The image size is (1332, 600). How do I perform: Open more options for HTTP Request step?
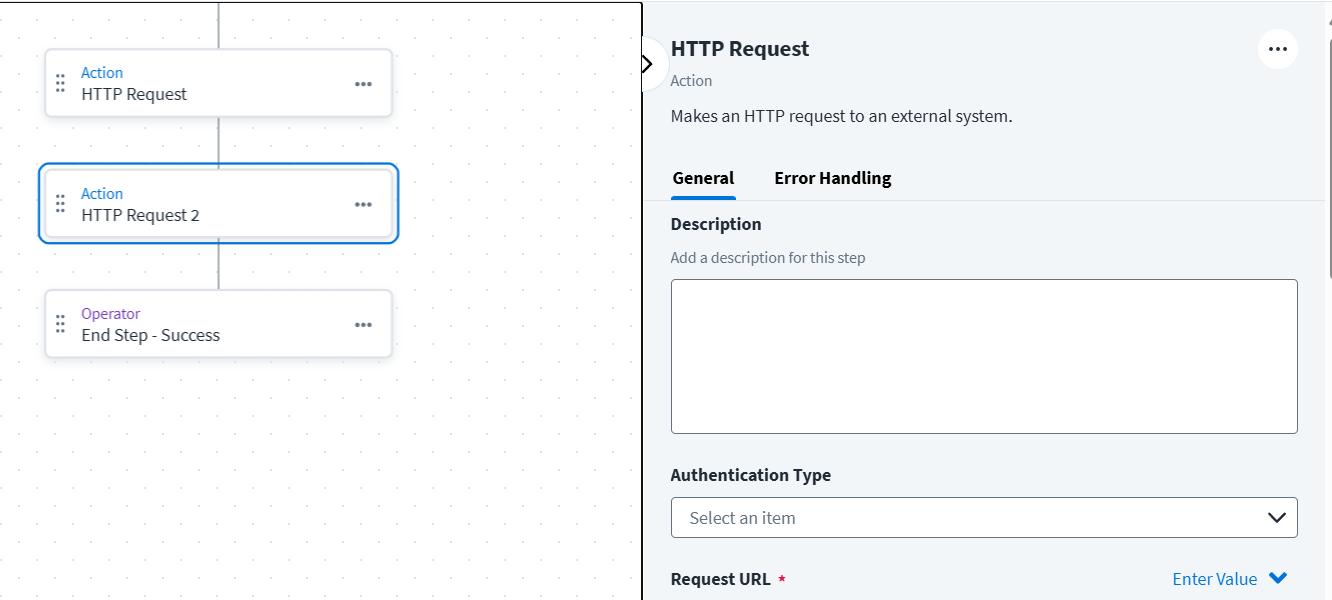coord(363,84)
